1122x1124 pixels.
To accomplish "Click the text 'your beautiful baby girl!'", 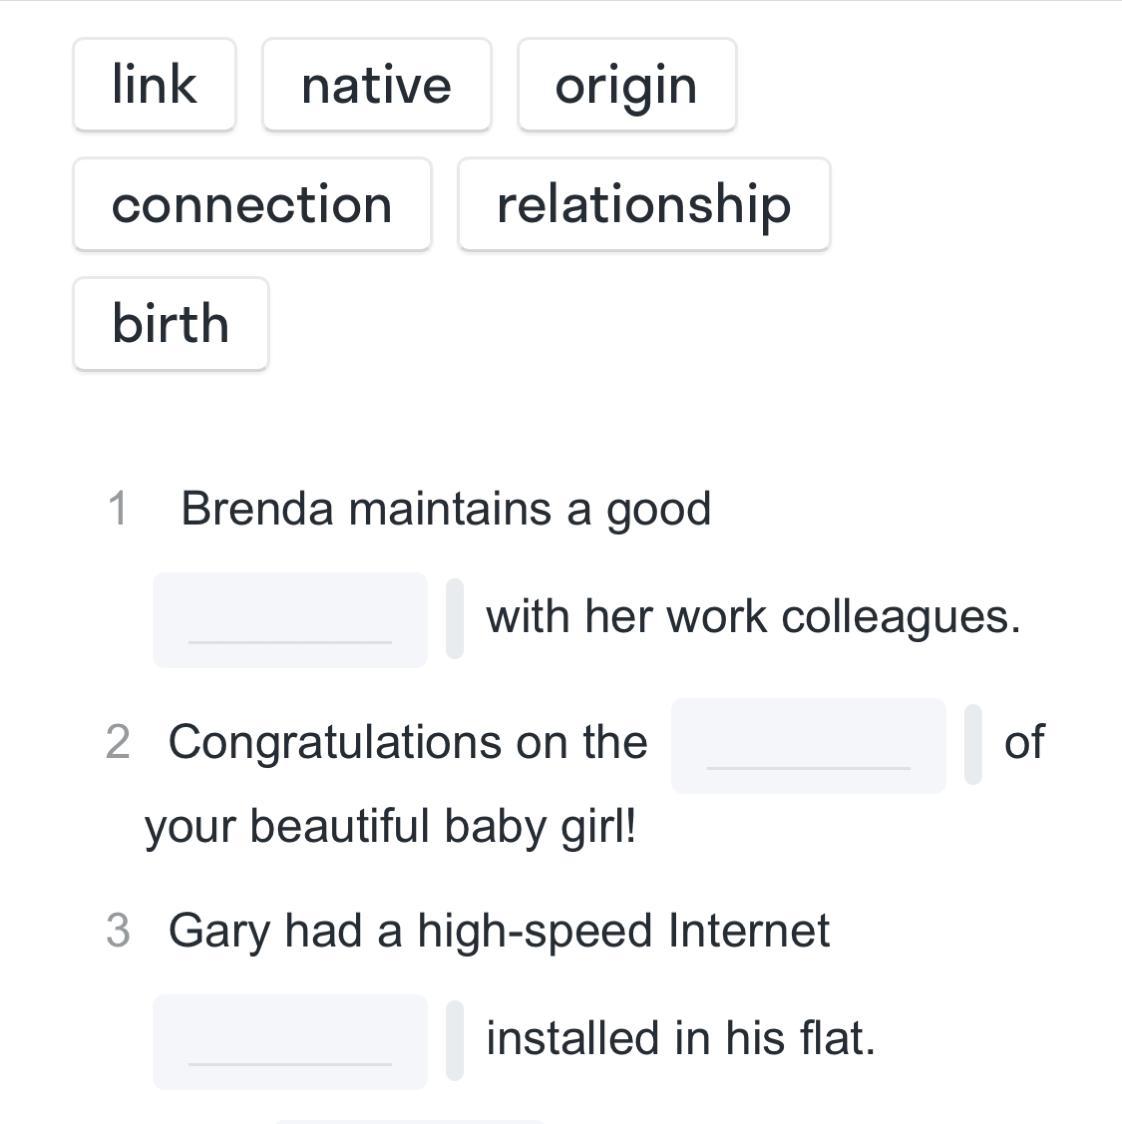I will pyautogui.click(x=390, y=827).
